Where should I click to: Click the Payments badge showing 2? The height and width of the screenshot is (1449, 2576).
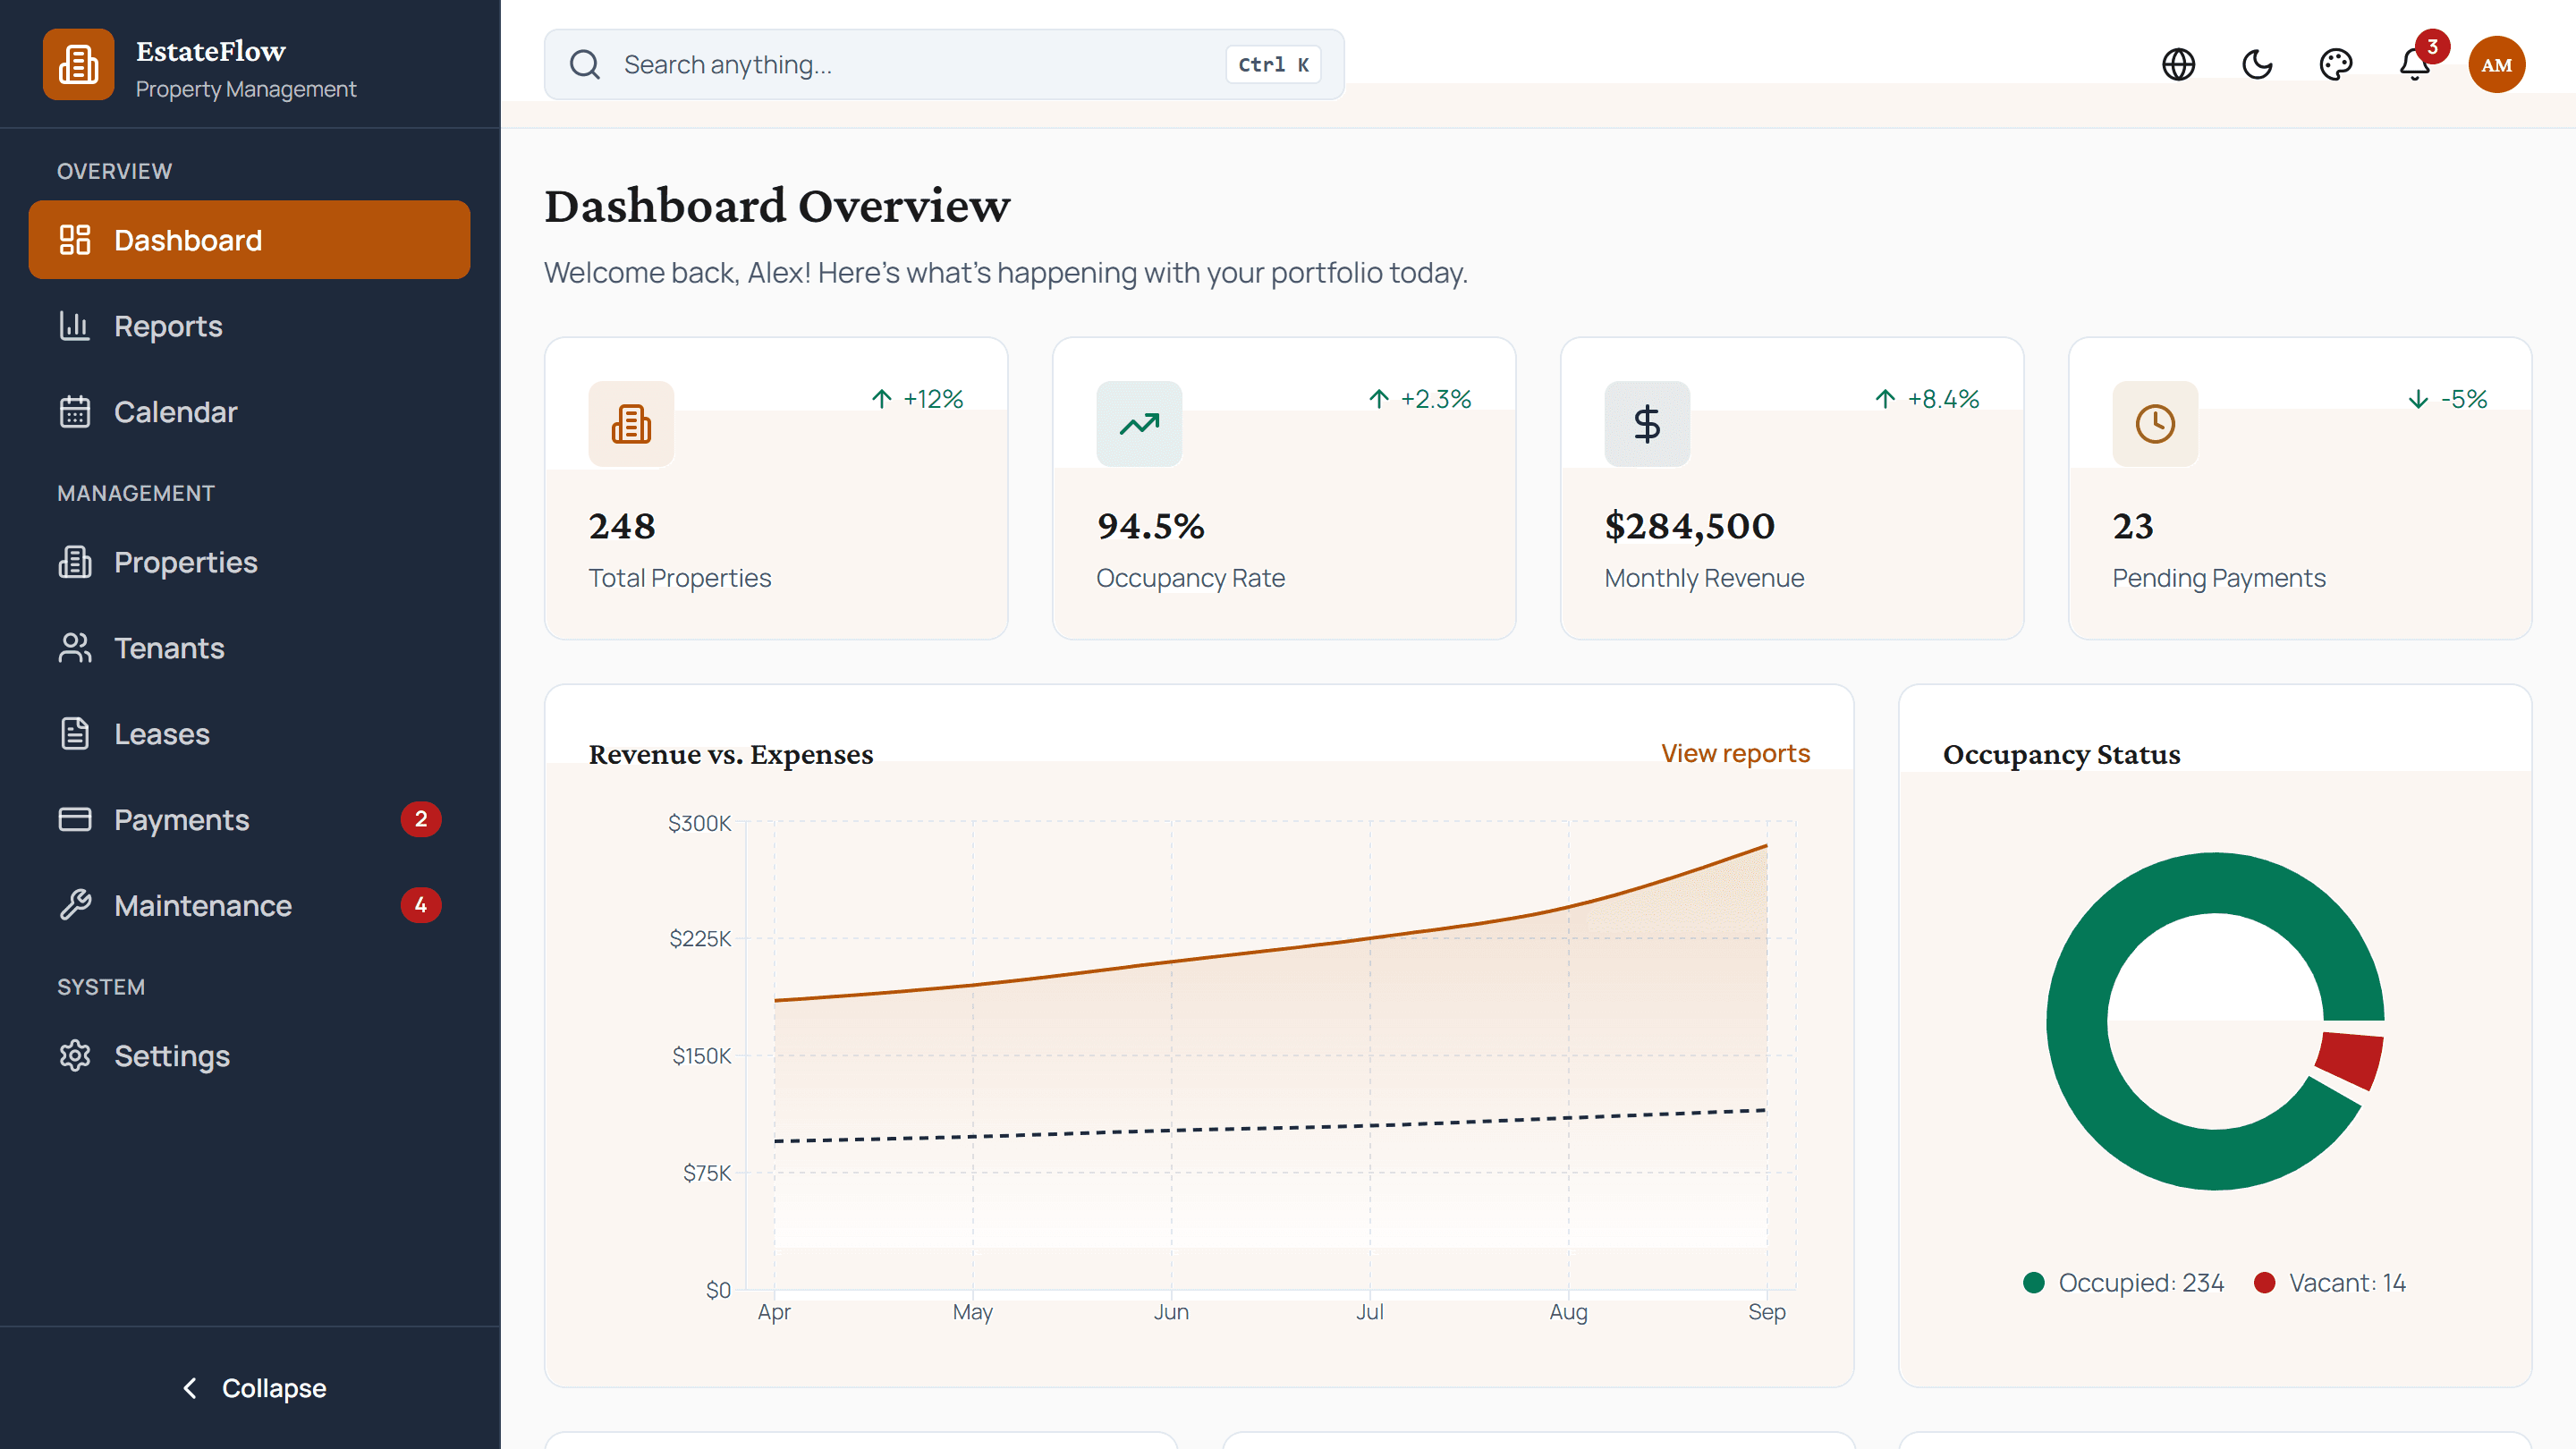[x=421, y=820]
